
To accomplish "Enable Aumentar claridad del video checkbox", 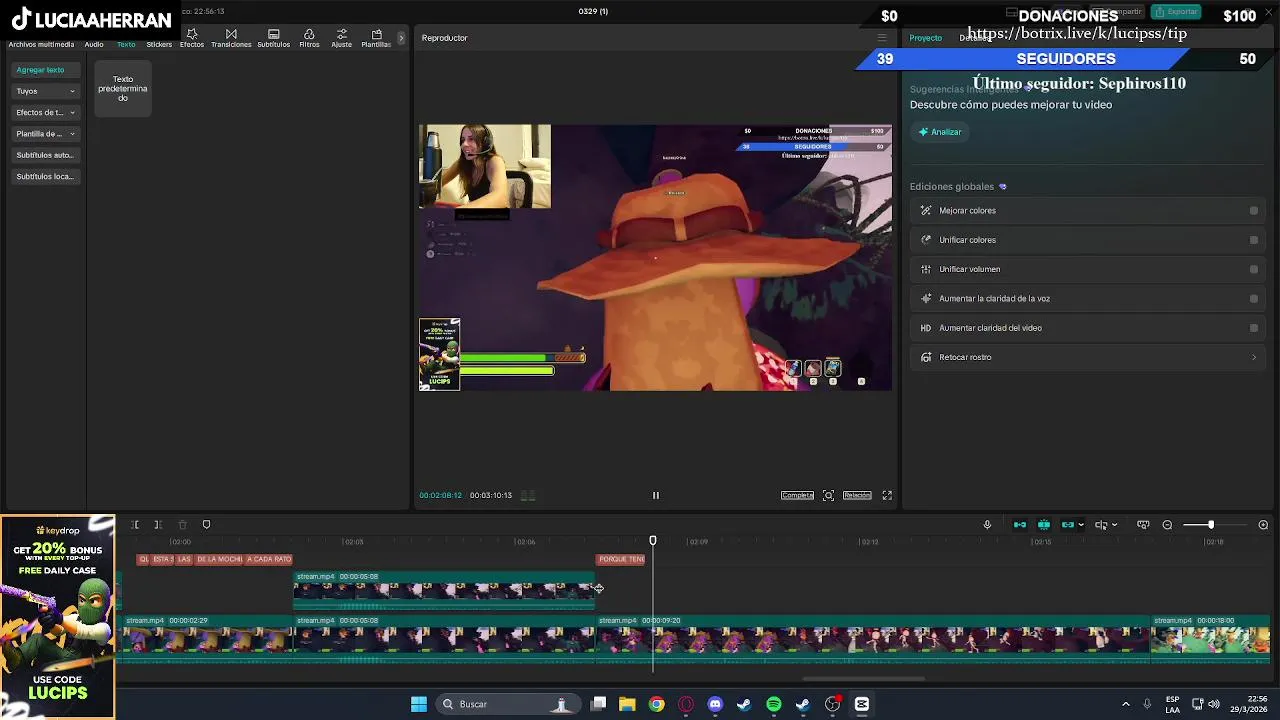I will click(x=1254, y=328).
